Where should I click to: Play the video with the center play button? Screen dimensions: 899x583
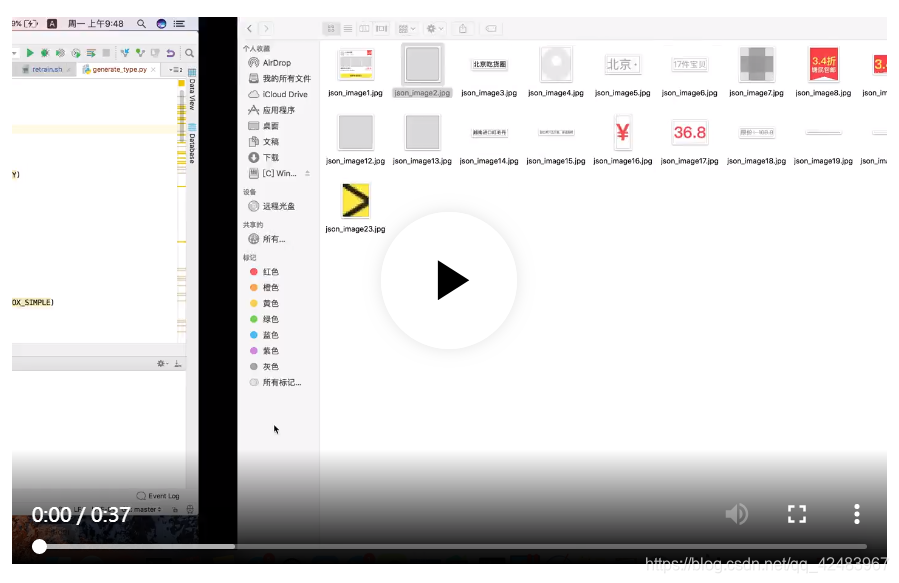(x=449, y=280)
